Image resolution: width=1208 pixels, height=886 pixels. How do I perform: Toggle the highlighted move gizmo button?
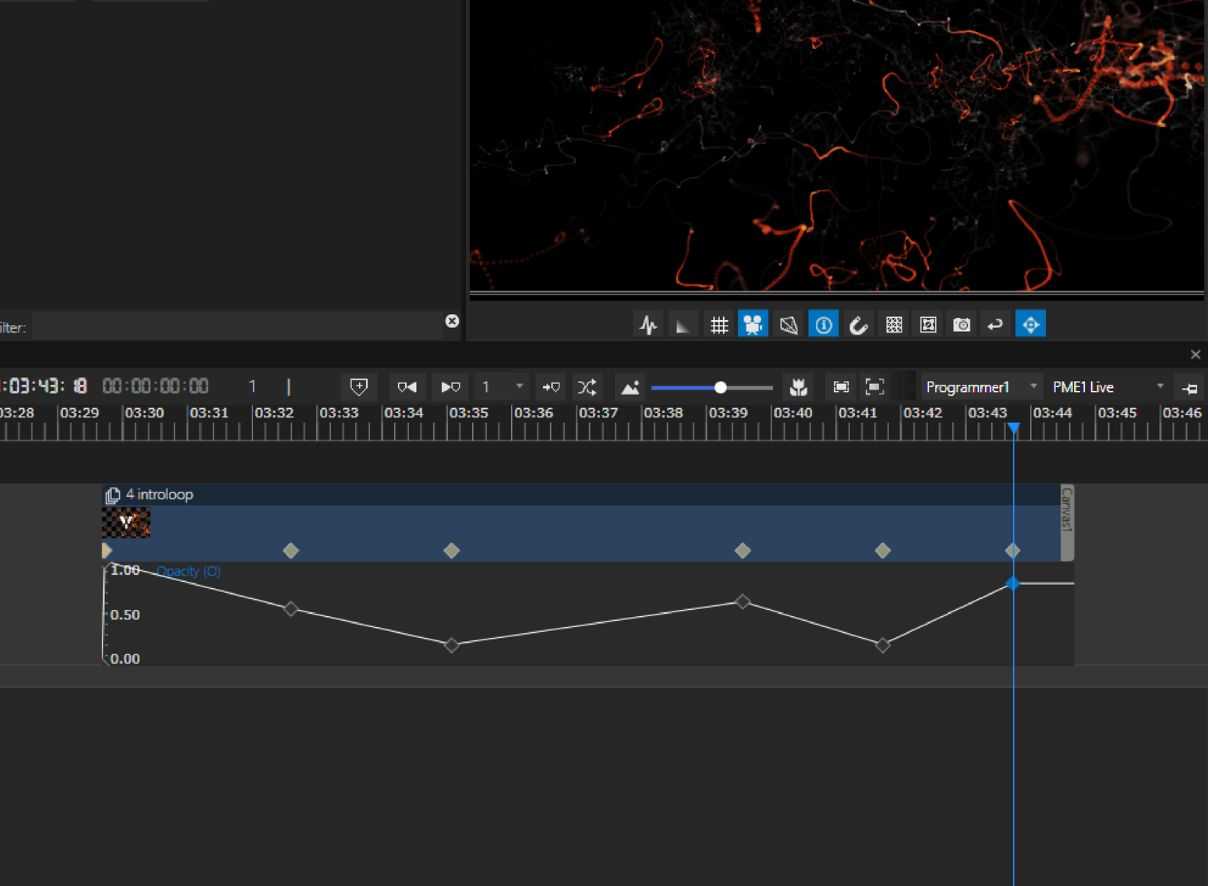(1030, 325)
